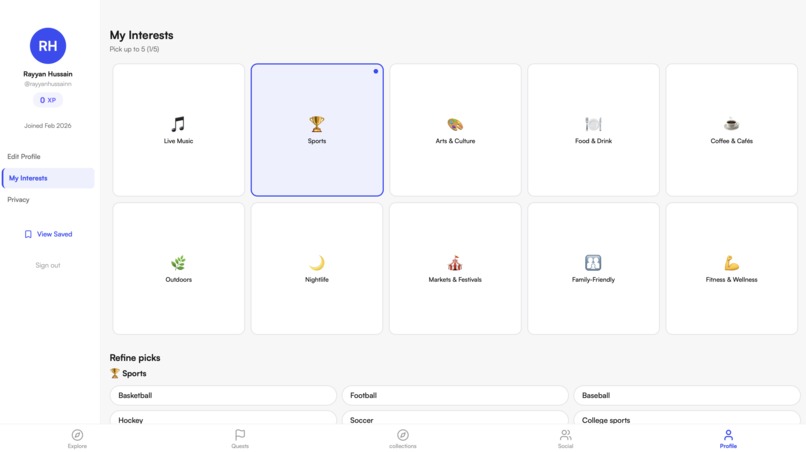Click the trophy beside Refine picks Sports

(x=115, y=373)
